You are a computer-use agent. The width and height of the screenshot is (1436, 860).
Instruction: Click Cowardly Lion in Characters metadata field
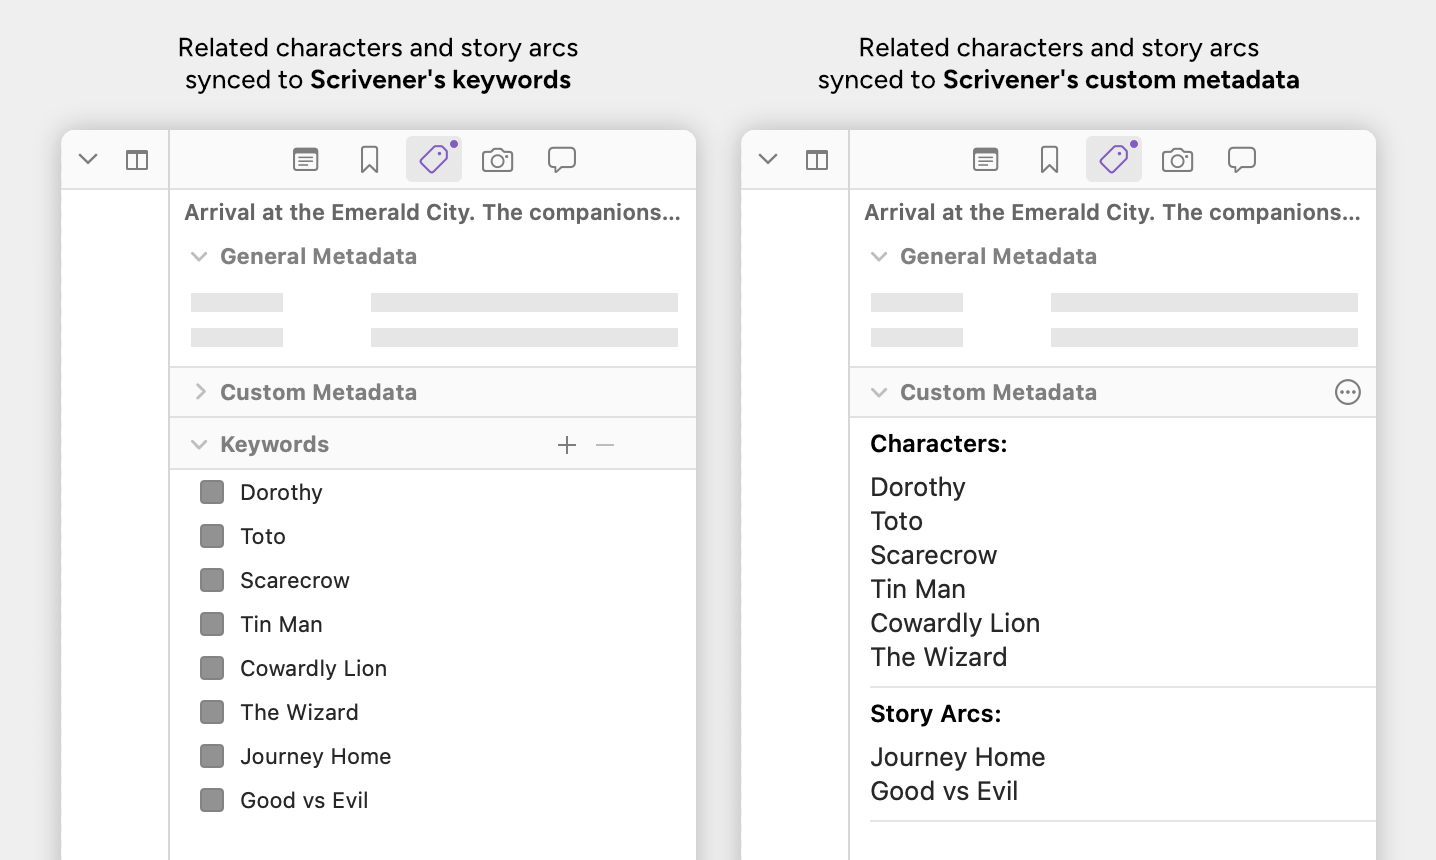click(x=955, y=623)
